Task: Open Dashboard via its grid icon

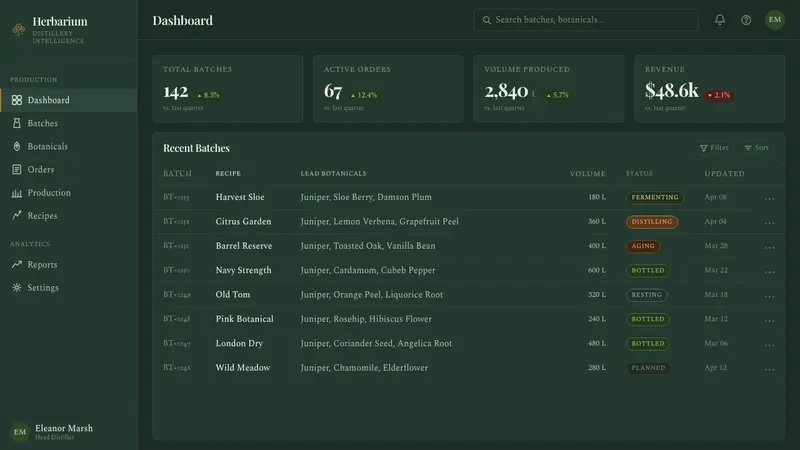Action: tap(17, 100)
